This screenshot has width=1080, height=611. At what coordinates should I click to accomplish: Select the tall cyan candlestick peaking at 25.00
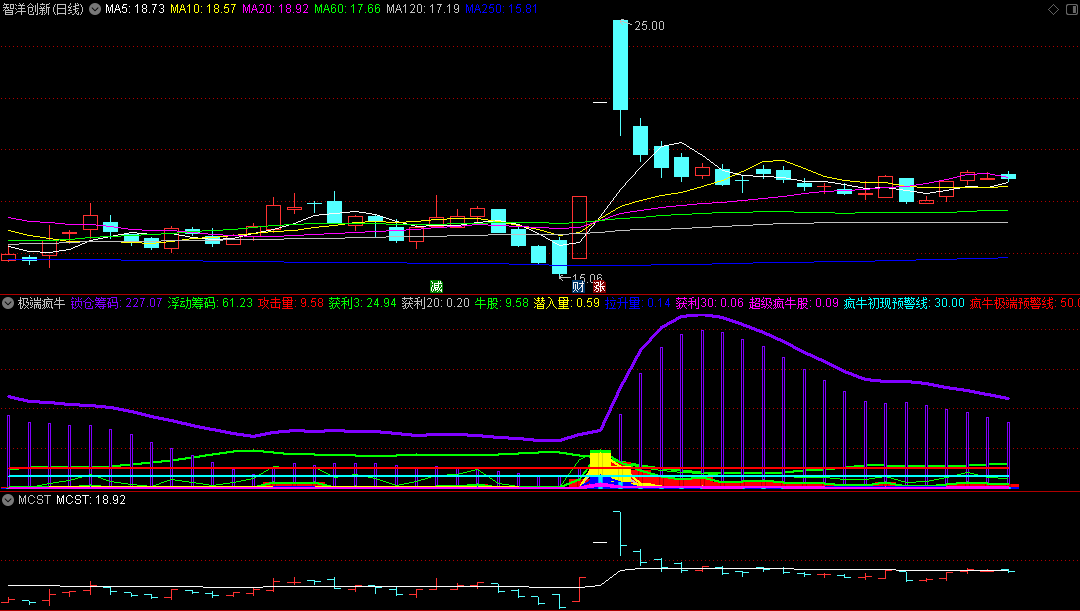(x=621, y=65)
